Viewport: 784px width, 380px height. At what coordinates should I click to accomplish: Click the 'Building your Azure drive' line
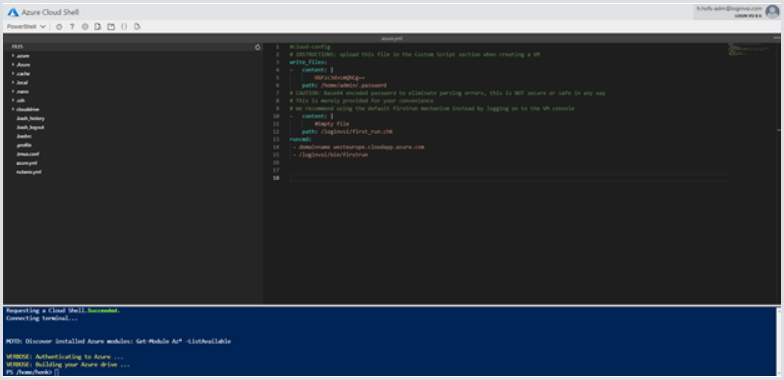(x=68, y=365)
